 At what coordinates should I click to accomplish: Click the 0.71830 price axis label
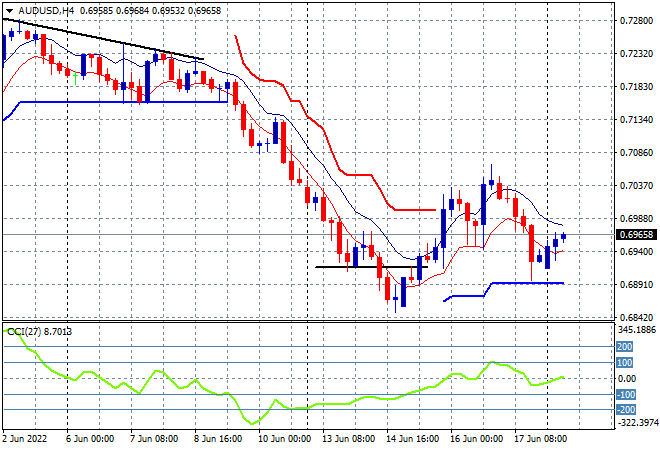(636, 87)
